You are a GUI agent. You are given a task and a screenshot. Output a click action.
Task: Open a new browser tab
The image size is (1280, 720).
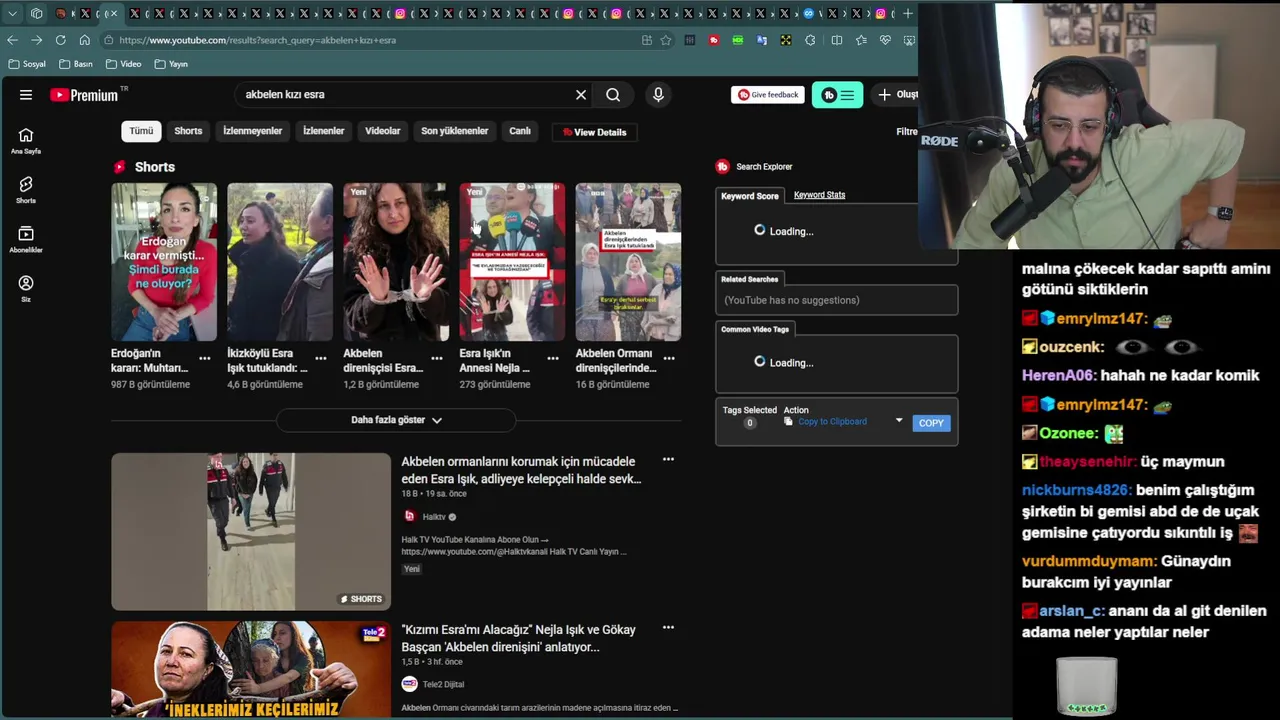(907, 13)
